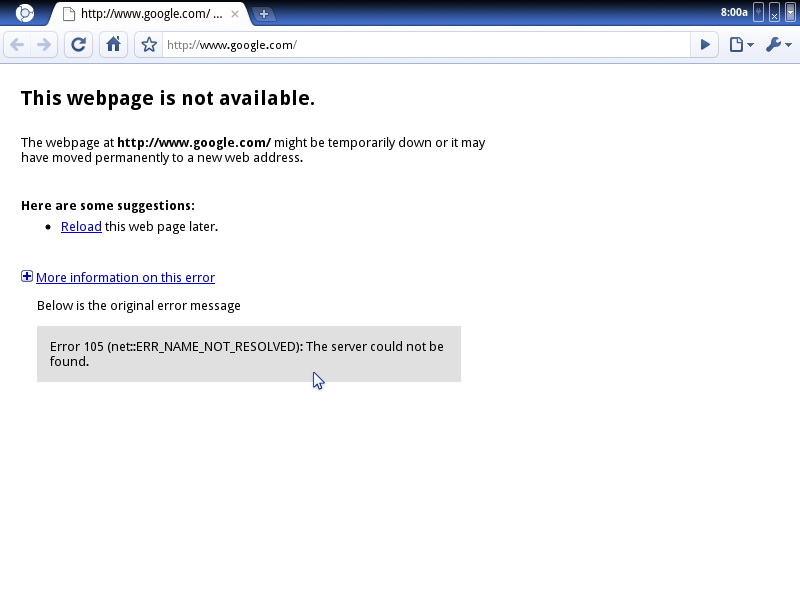Close the google.com tab
This screenshot has width=800, height=600.
(x=235, y=14)
